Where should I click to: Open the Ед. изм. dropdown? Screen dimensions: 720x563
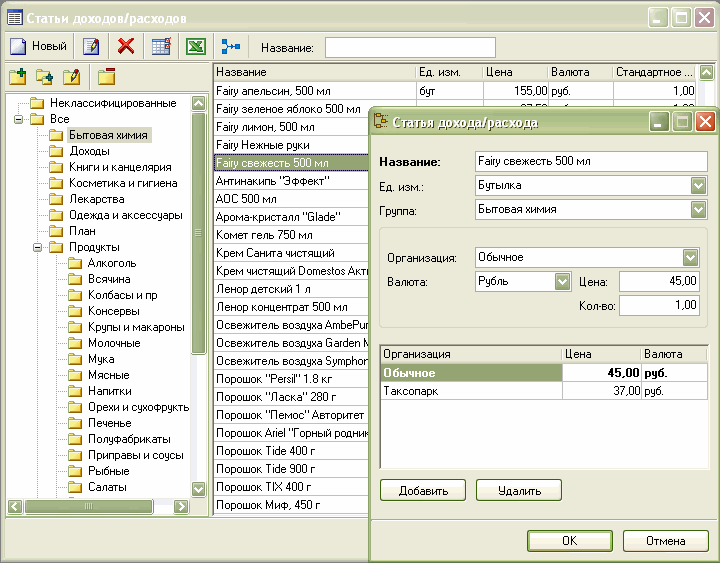click(x=698, y=186)
